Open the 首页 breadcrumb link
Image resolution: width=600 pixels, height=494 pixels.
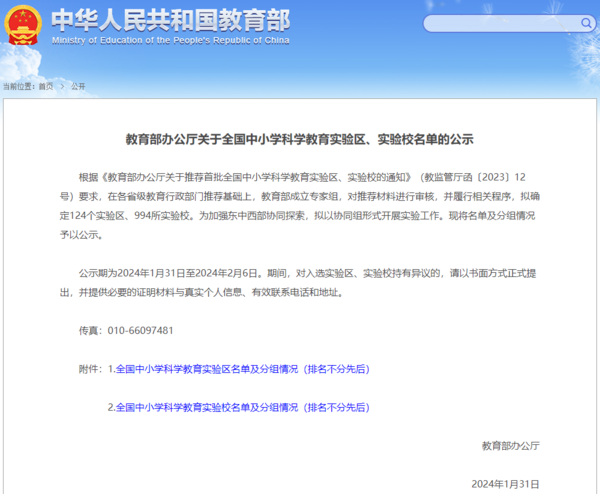pos(46,86)
